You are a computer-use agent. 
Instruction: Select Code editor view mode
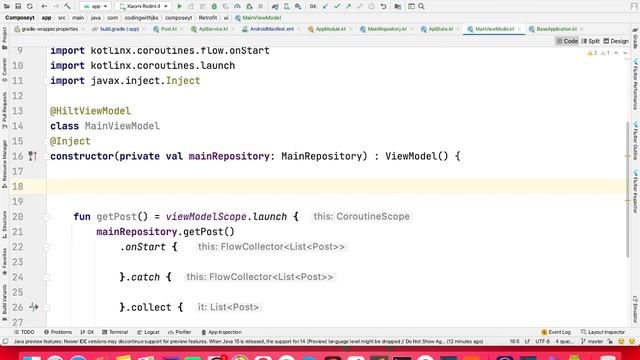click(567, 41)
